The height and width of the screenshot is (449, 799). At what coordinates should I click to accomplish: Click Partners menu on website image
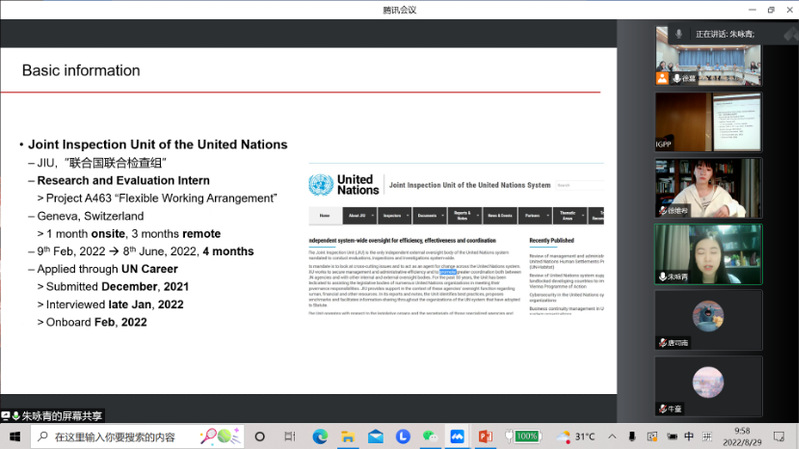point(535,216)
